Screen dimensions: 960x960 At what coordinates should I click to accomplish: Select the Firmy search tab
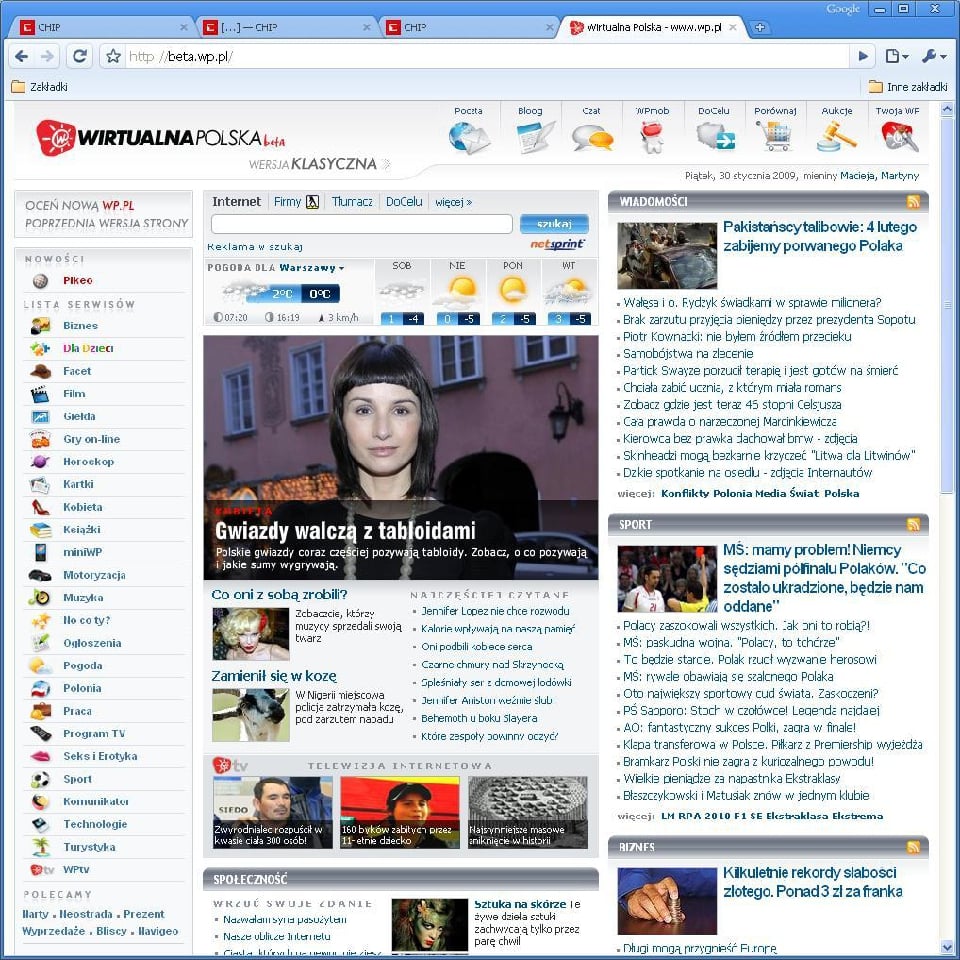coord(287,202)
